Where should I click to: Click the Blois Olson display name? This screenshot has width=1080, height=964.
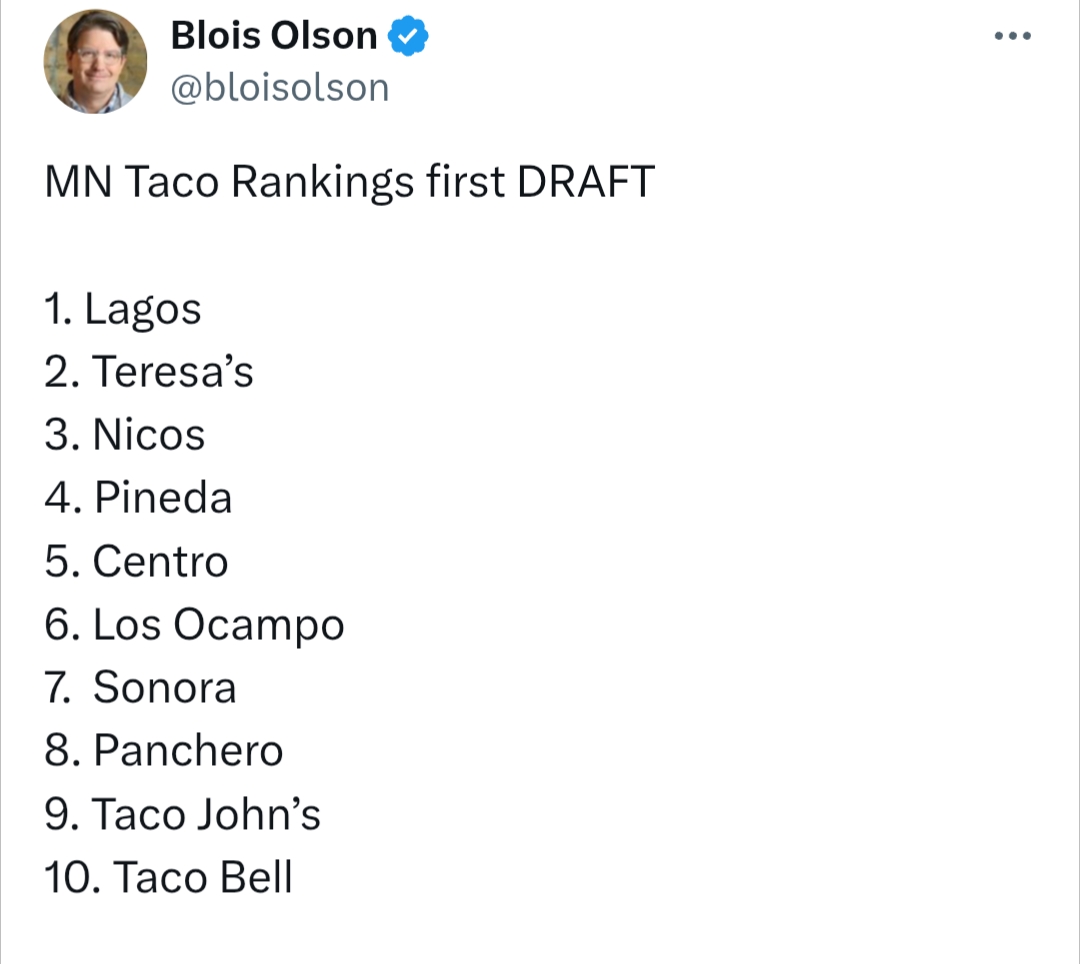pos(274,37)
